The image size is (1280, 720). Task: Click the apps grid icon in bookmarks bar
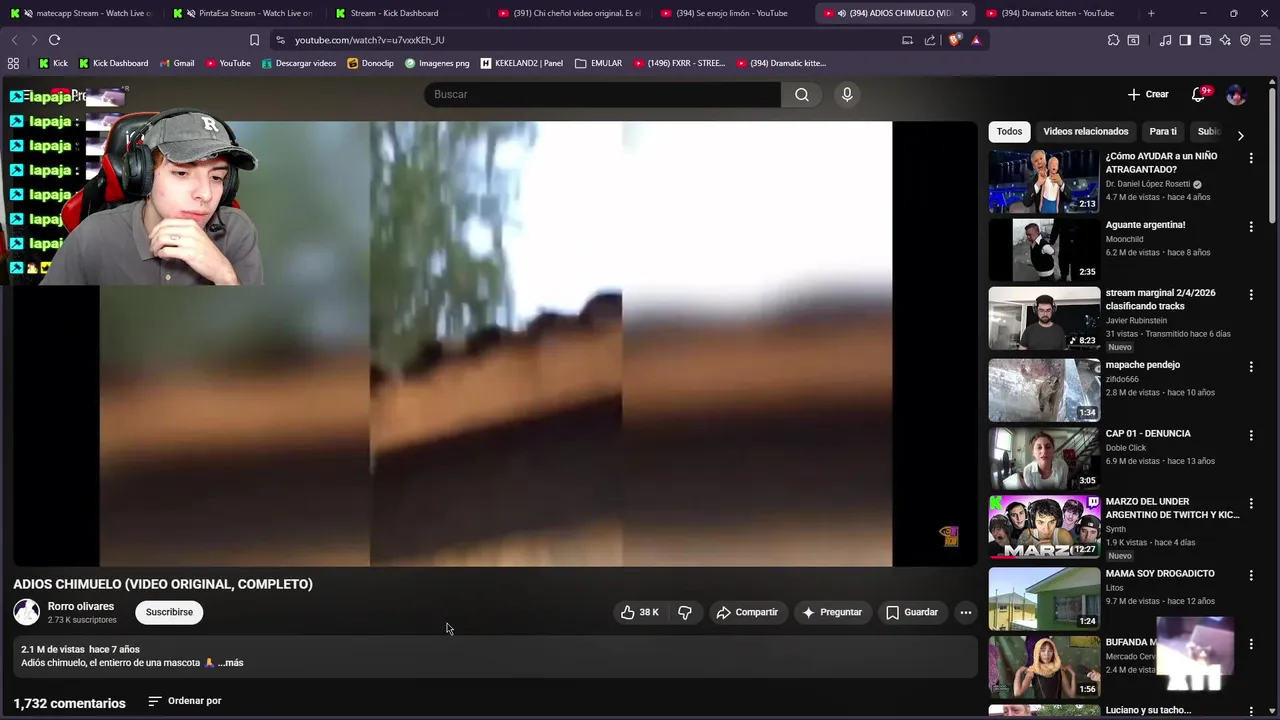click(x=13, y=63)
